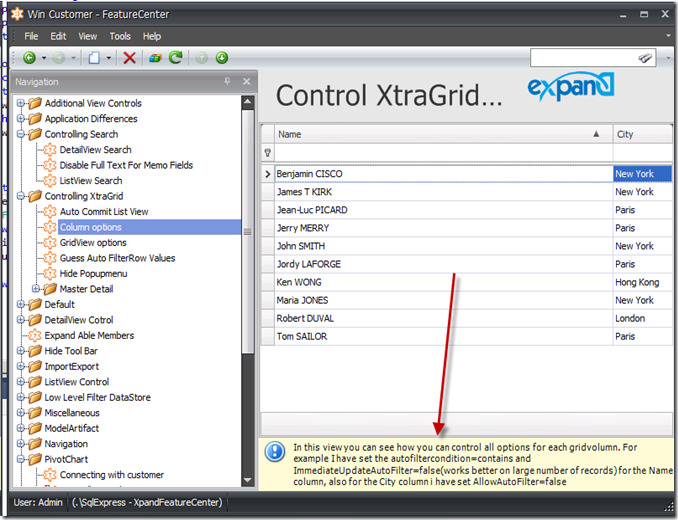Click the London city cell
The image size is (678, 520).
tap(643, 319)
